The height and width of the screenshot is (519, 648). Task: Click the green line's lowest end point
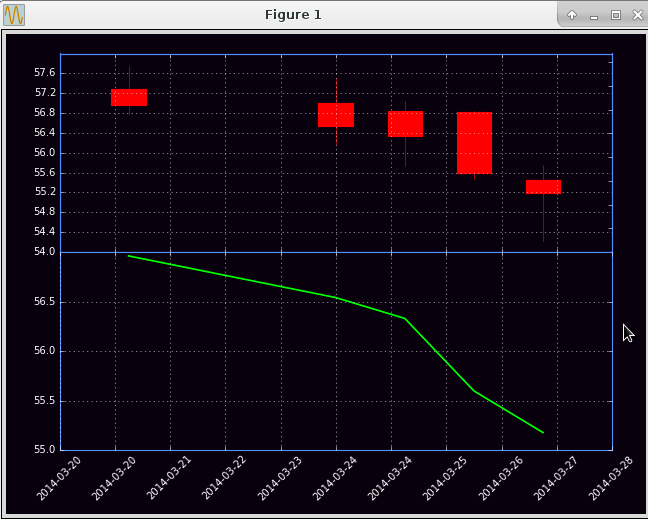[x=543, y=433]
